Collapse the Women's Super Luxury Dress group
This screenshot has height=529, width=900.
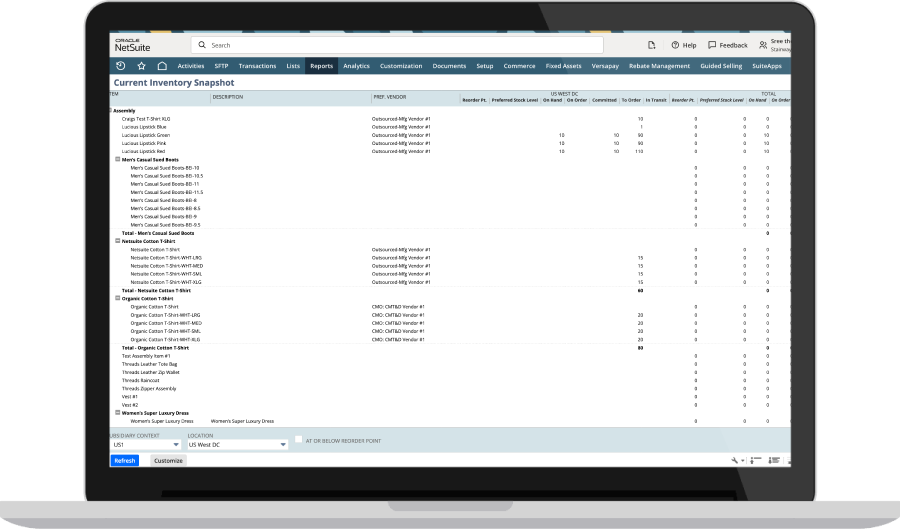[118, 412]
